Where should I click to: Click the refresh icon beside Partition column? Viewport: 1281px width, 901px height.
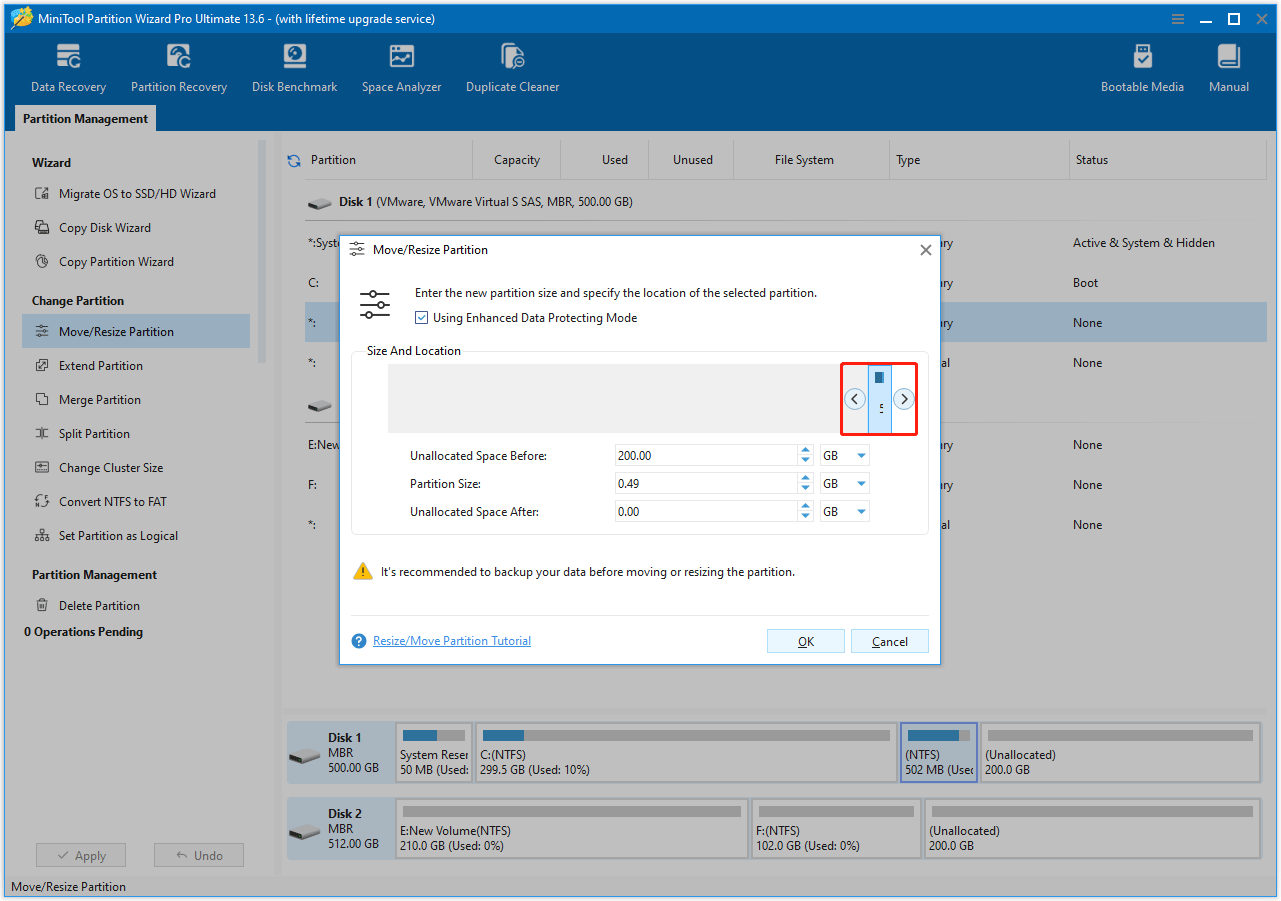point(294,160)
